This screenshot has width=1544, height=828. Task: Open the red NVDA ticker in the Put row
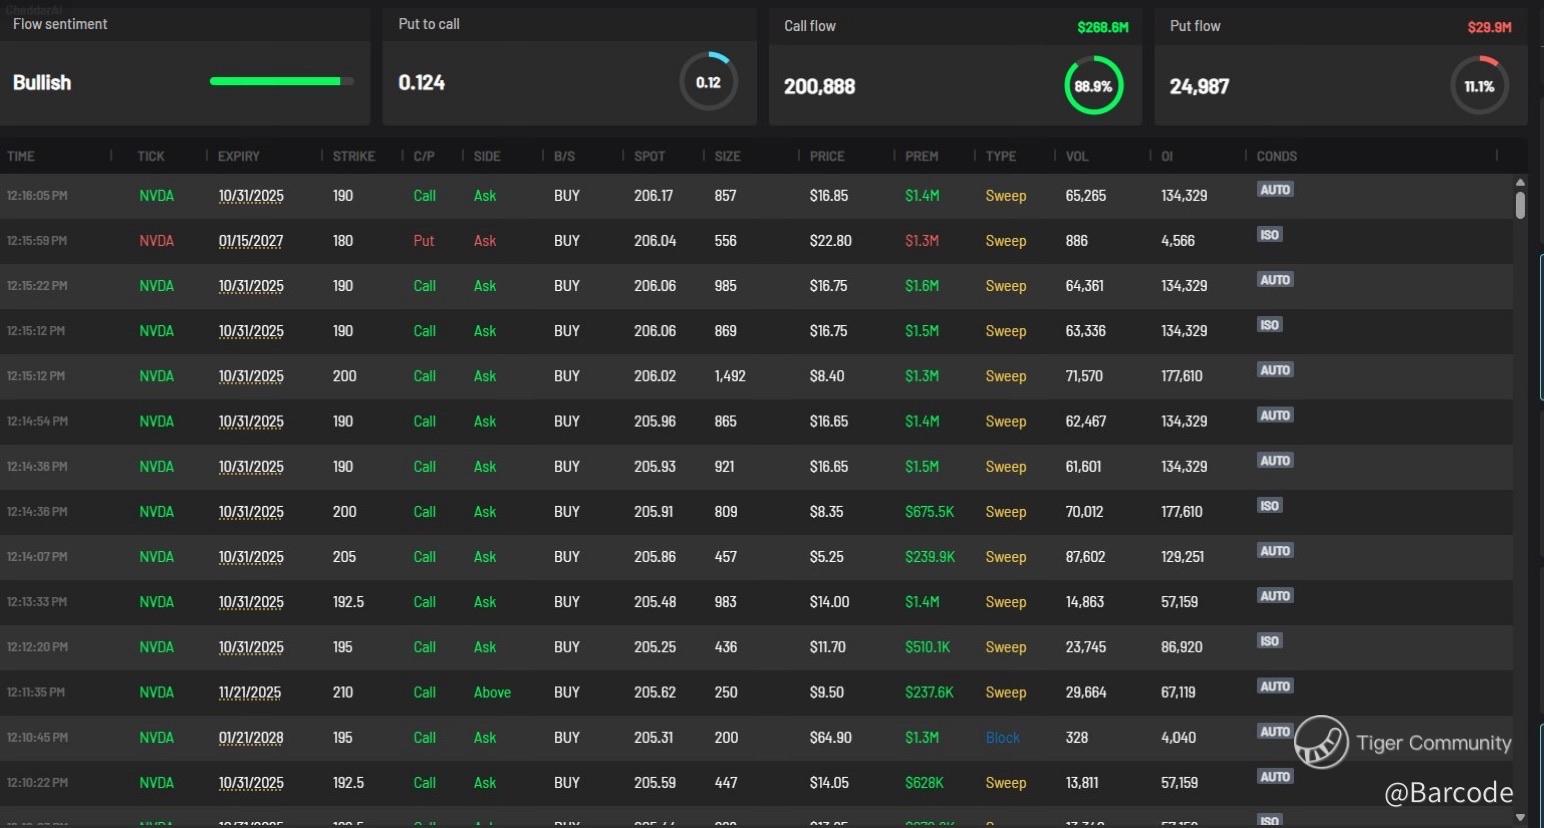(156, 241)
